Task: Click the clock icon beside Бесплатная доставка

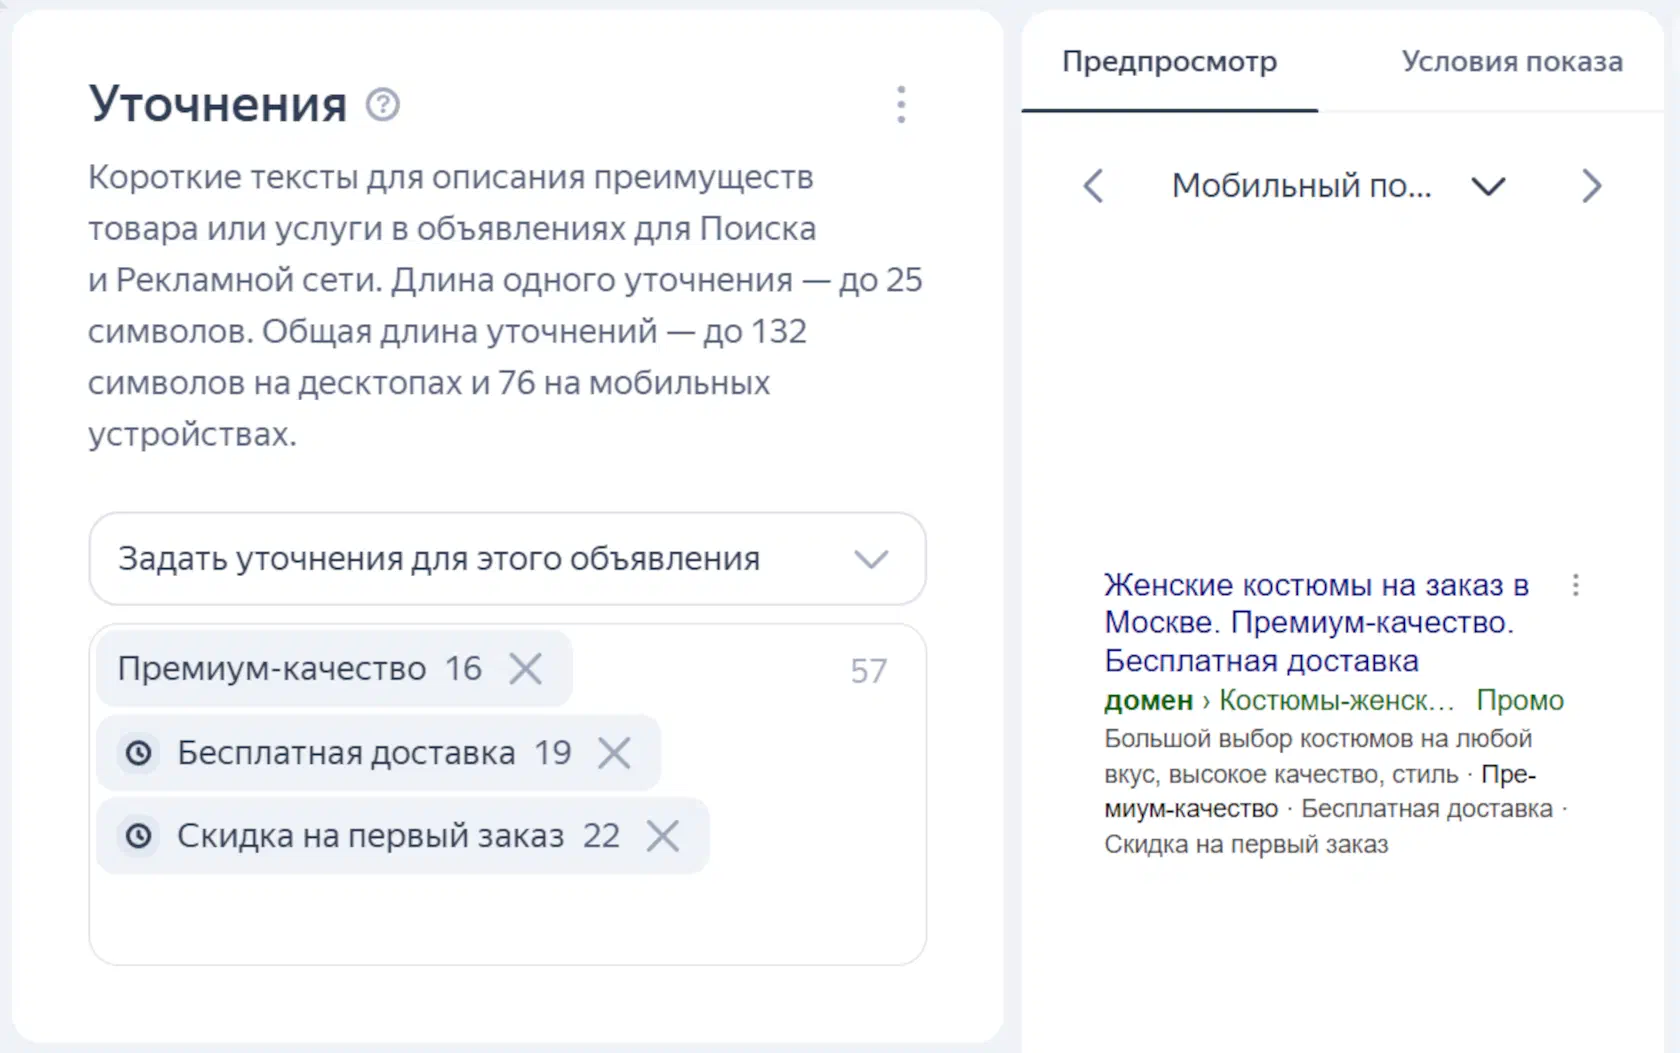Action: [x=139, y=752]
